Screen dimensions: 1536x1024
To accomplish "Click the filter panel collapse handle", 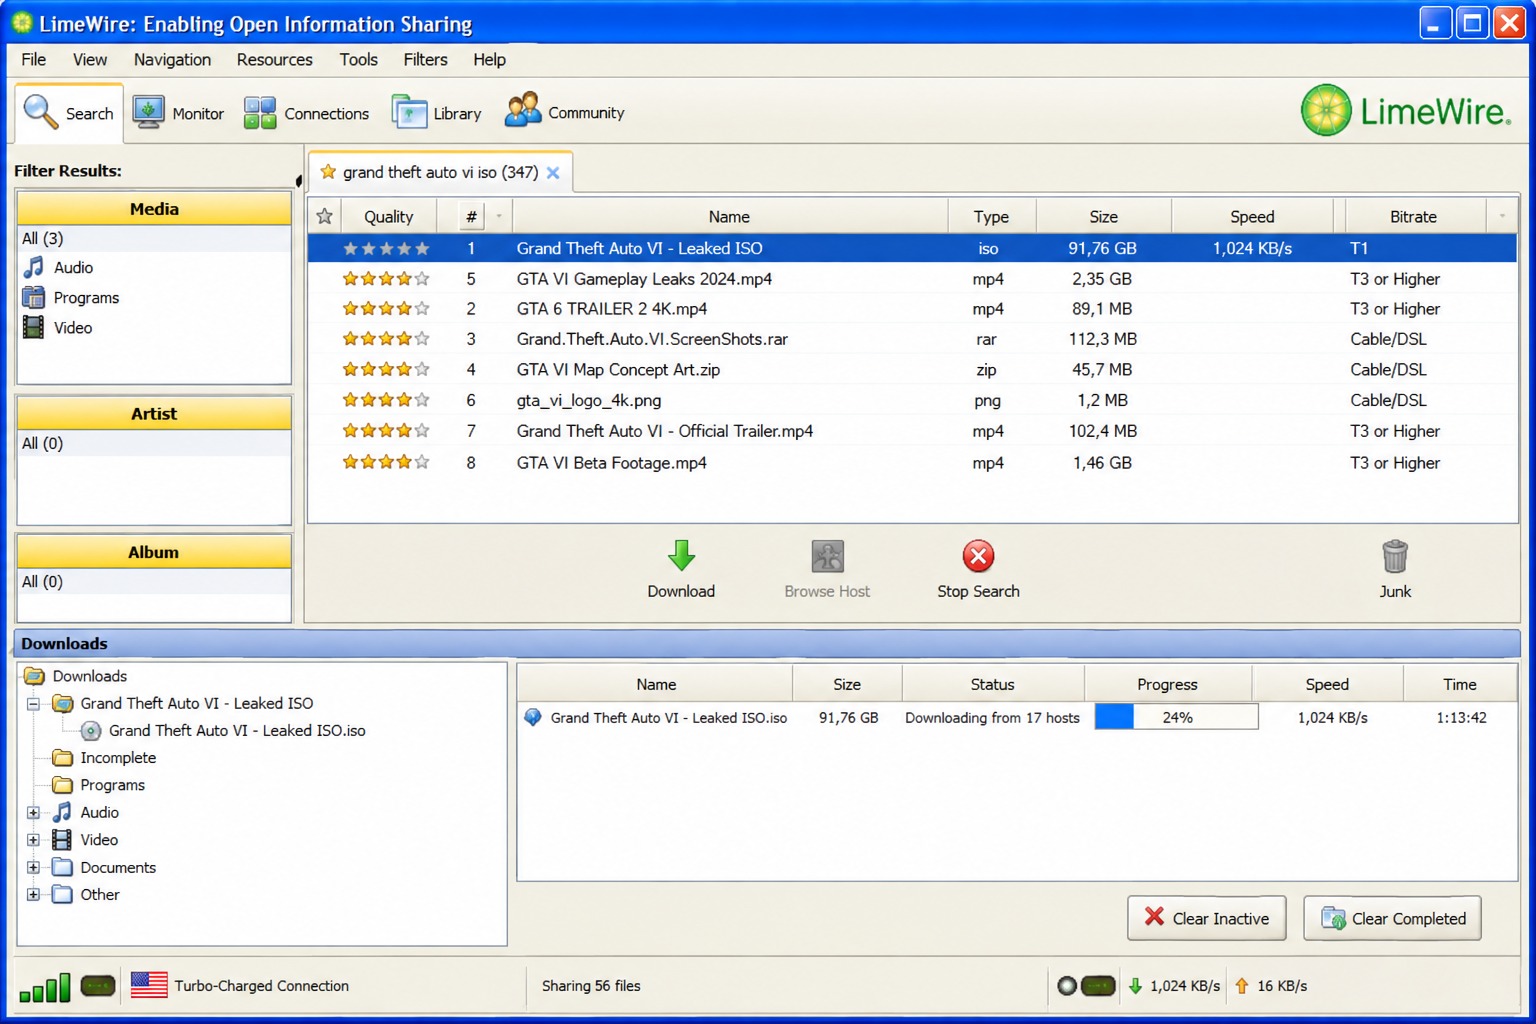I will point(298,181).
